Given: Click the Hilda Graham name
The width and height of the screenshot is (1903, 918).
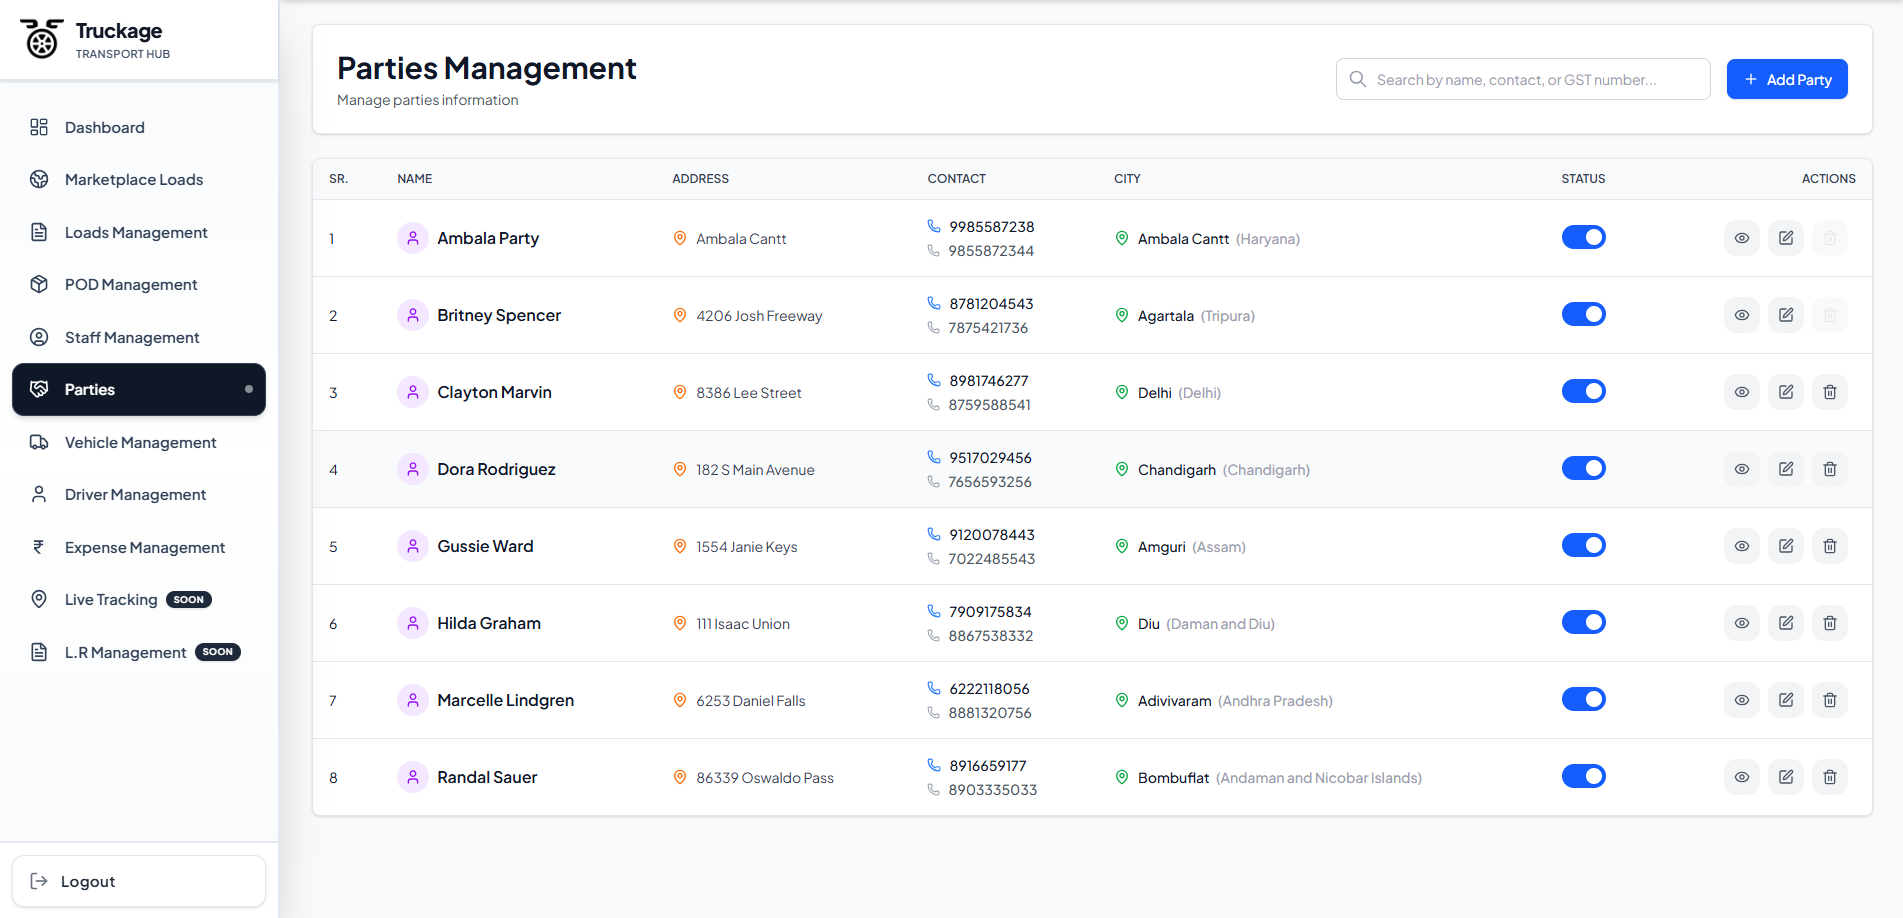Looking at the screenshot, I should pos(489,623).
